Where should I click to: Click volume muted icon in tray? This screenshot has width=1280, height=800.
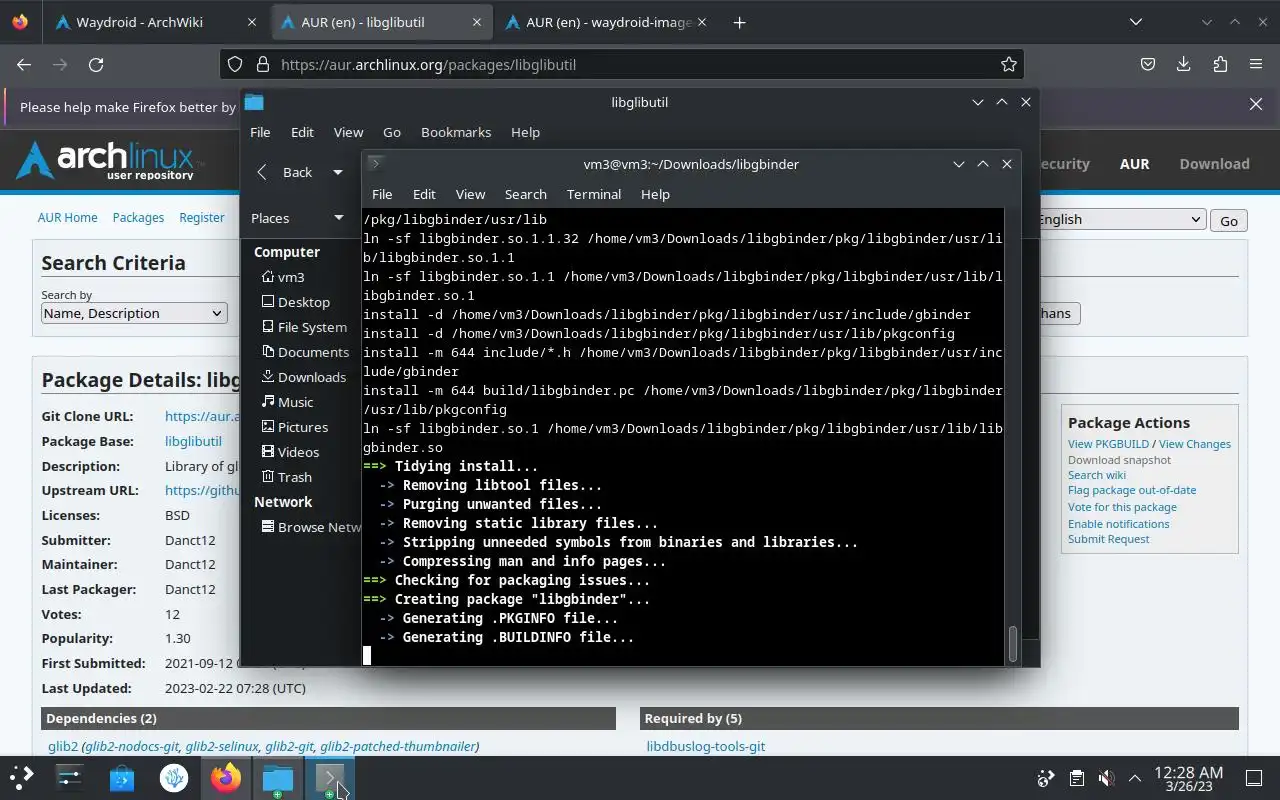pos(1106,778)
